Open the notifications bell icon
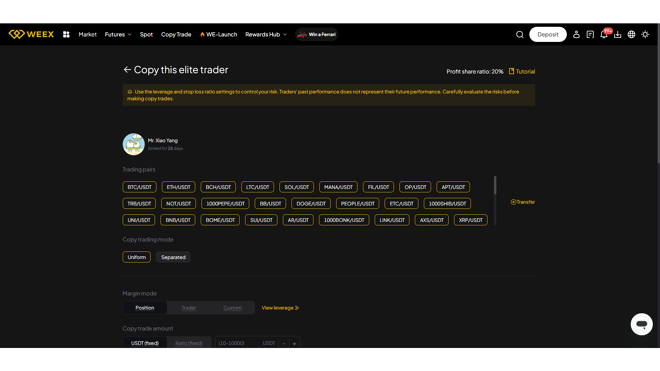This screenshot has width=660, height=371. tap(604, 35)
